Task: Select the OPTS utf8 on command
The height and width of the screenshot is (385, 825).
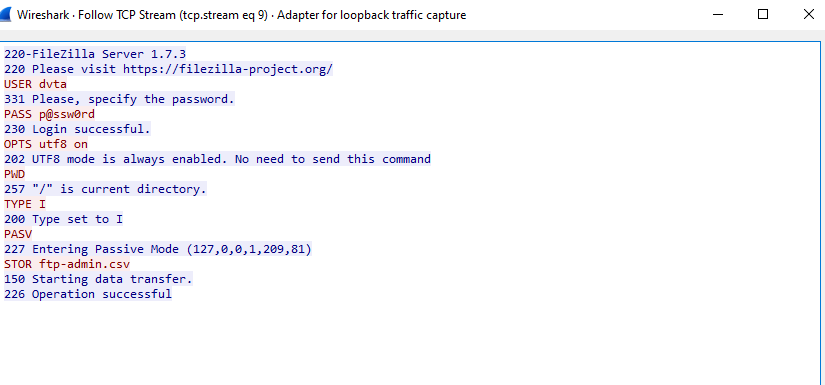Action: click(46, 144)
